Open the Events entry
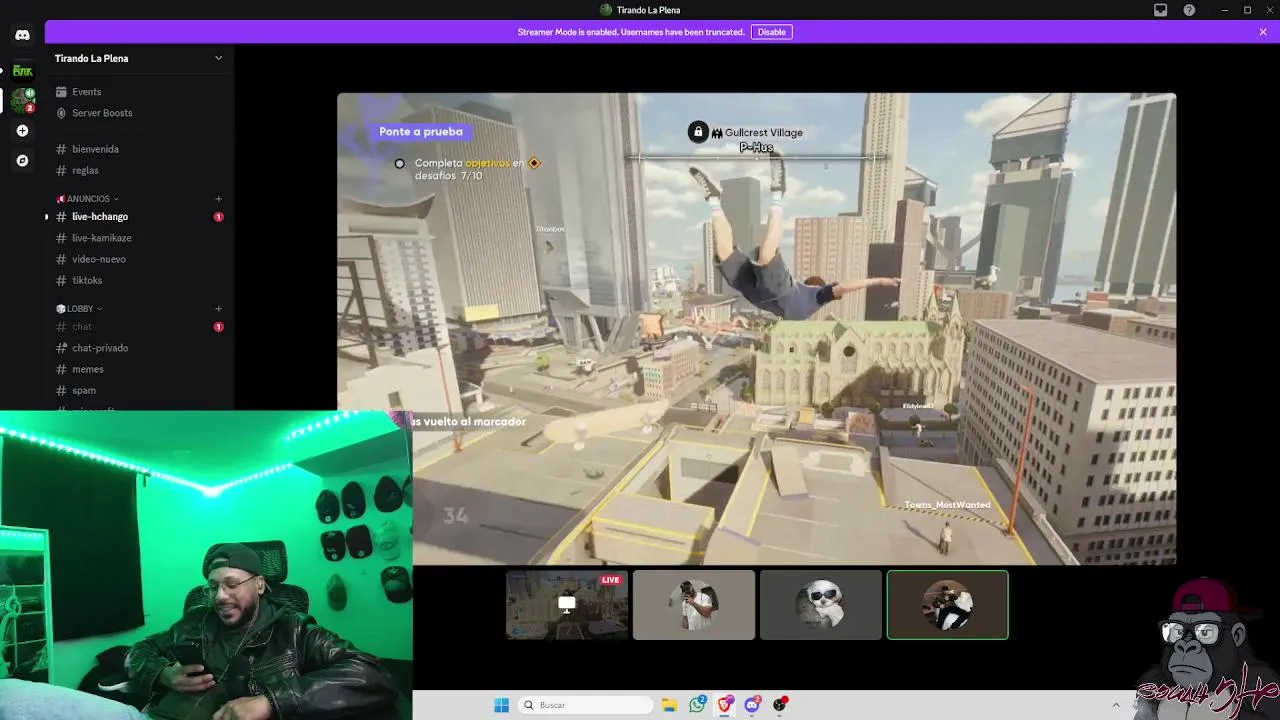This screenshot has height=720, width=1280. tap(139, 92)
